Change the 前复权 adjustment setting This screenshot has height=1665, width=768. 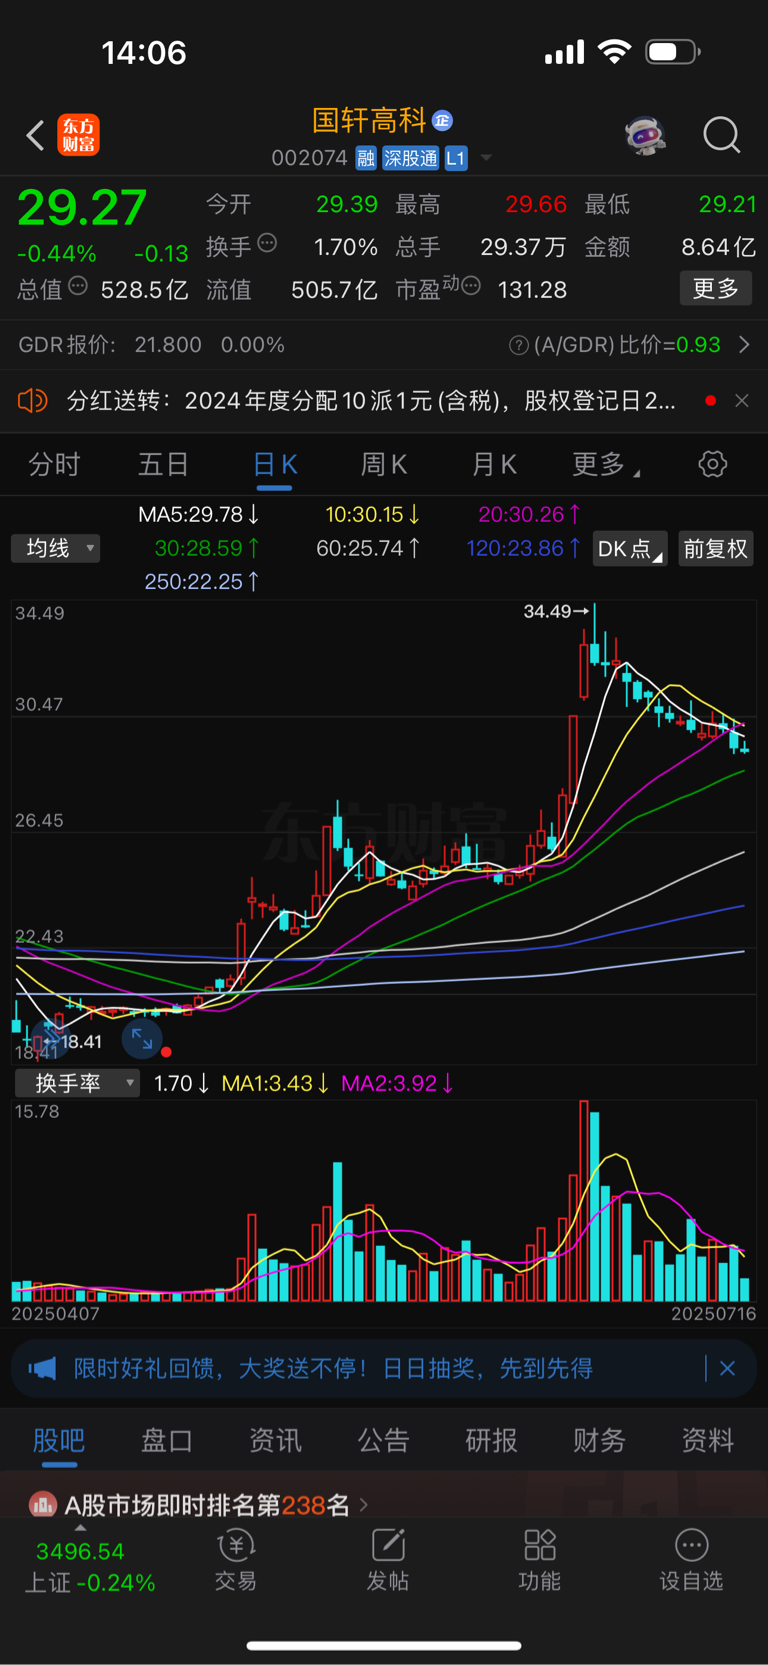click(x=716, y=549)
